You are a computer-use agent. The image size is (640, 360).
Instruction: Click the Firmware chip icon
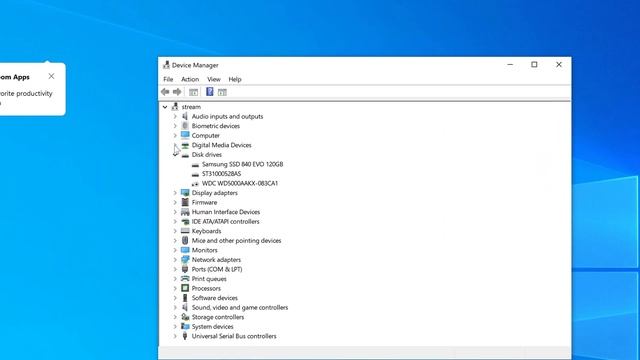point(185,202)
